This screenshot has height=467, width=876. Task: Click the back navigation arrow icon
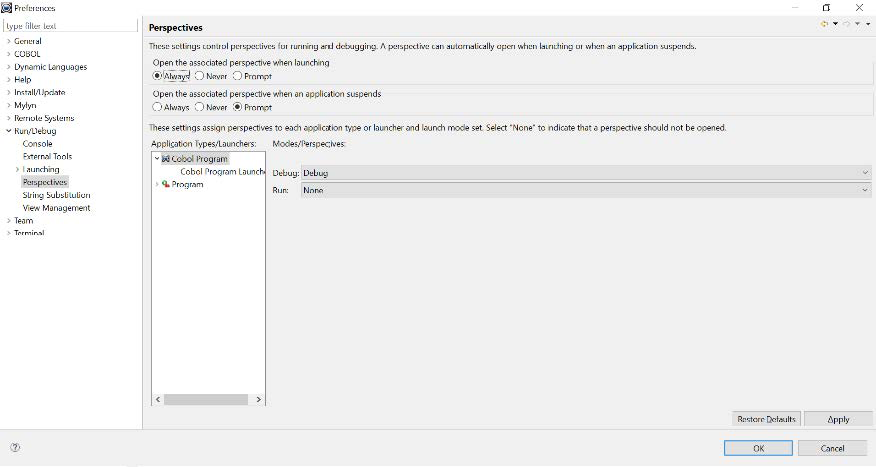point(824,24)
